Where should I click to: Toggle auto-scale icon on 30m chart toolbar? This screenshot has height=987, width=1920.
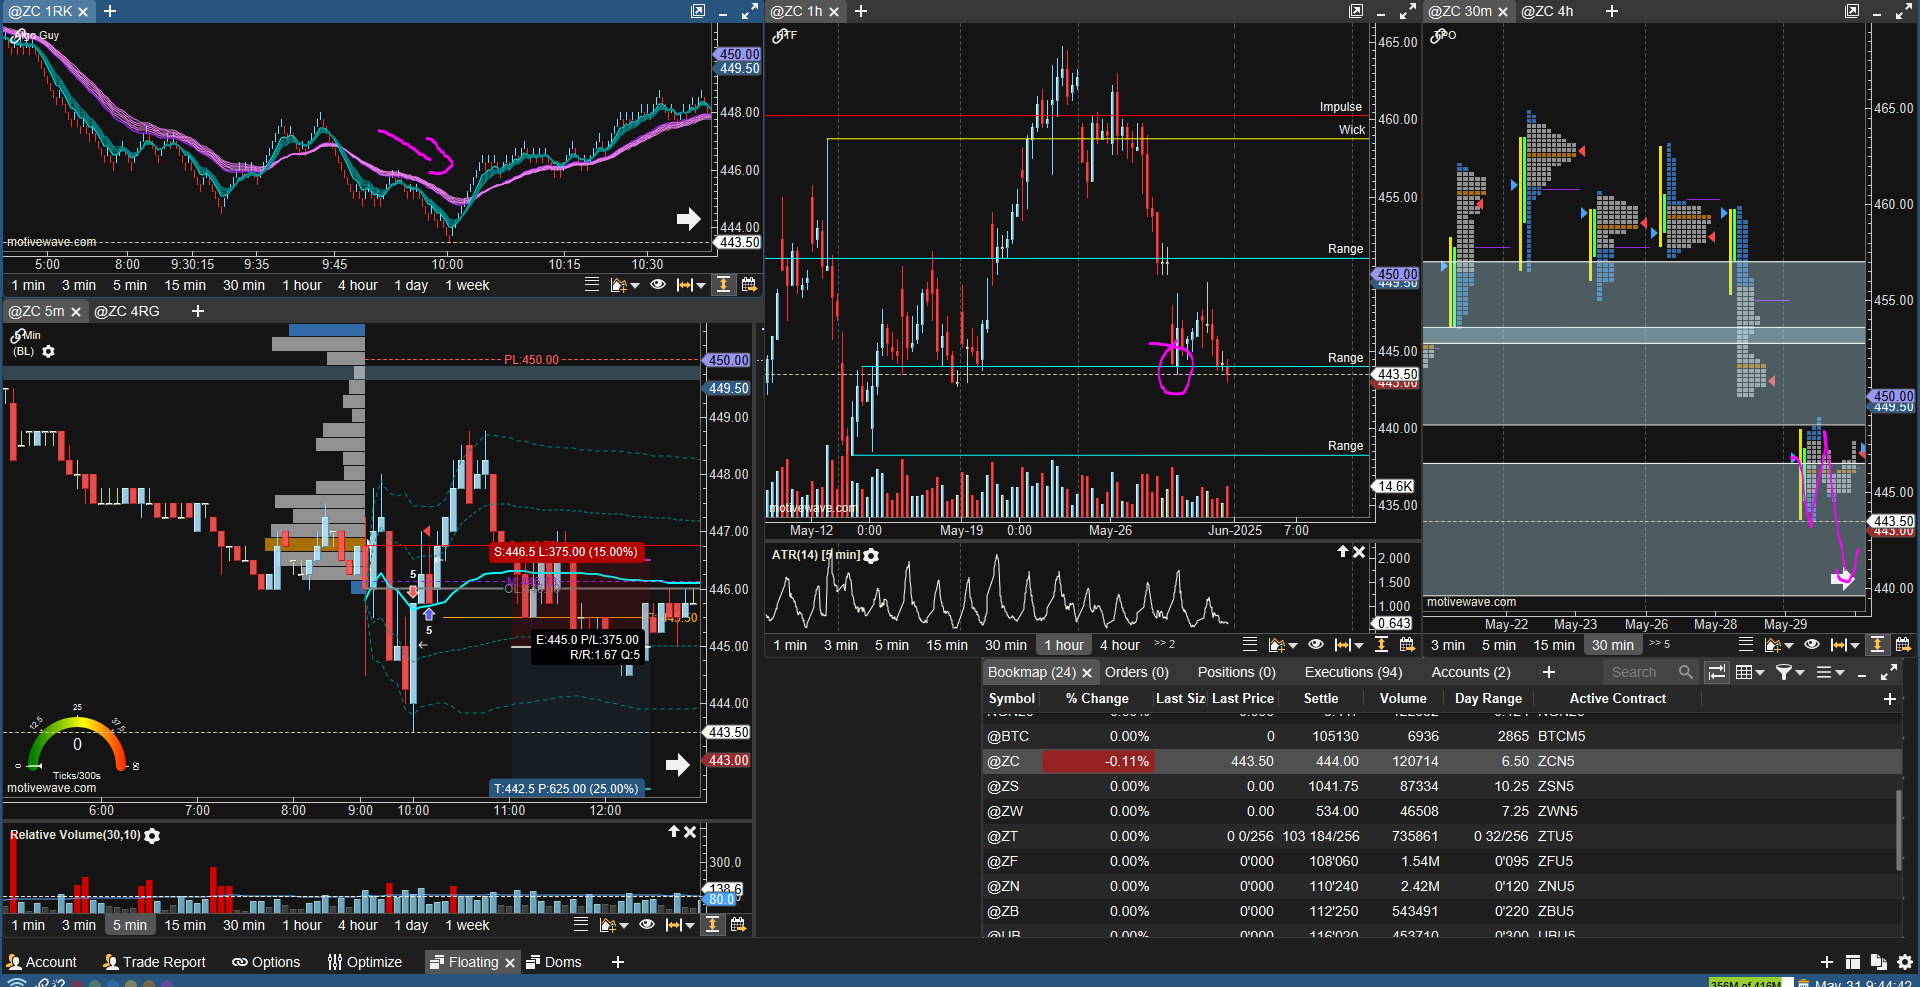click(1877, 645)
